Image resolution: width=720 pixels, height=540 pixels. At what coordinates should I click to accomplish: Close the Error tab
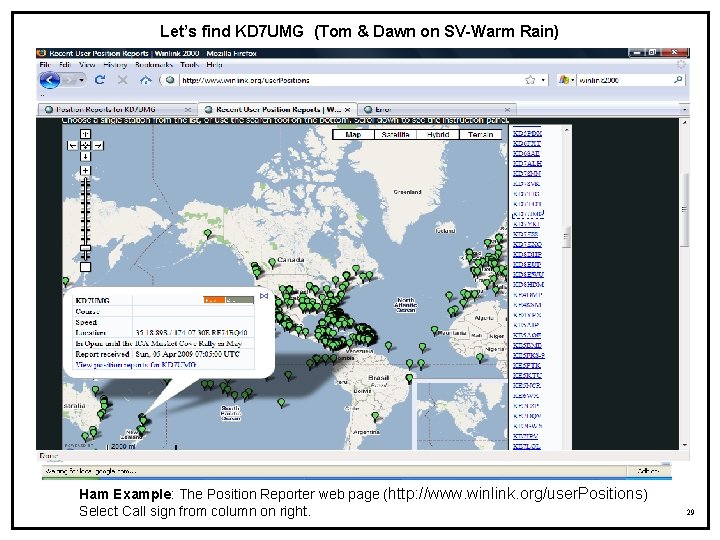coord(507,110)
